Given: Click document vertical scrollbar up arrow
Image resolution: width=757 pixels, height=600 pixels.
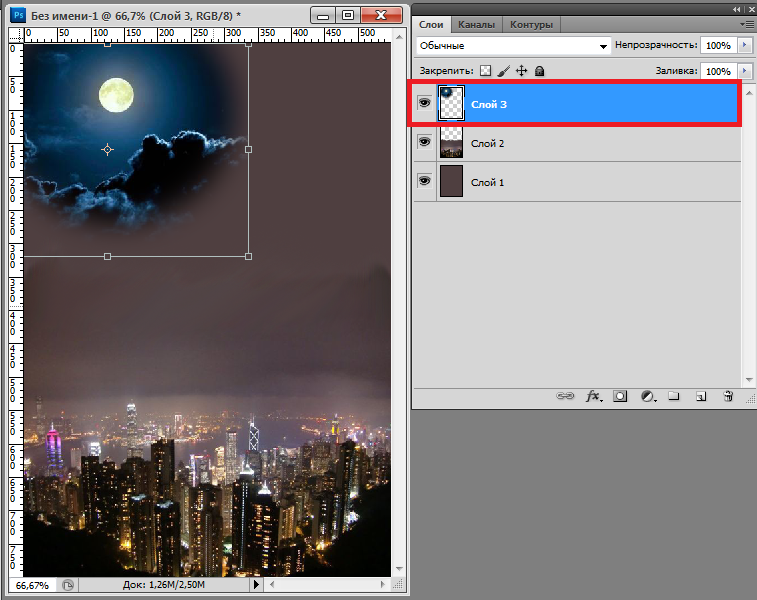Looking at the screenshot, I should 399,37.
